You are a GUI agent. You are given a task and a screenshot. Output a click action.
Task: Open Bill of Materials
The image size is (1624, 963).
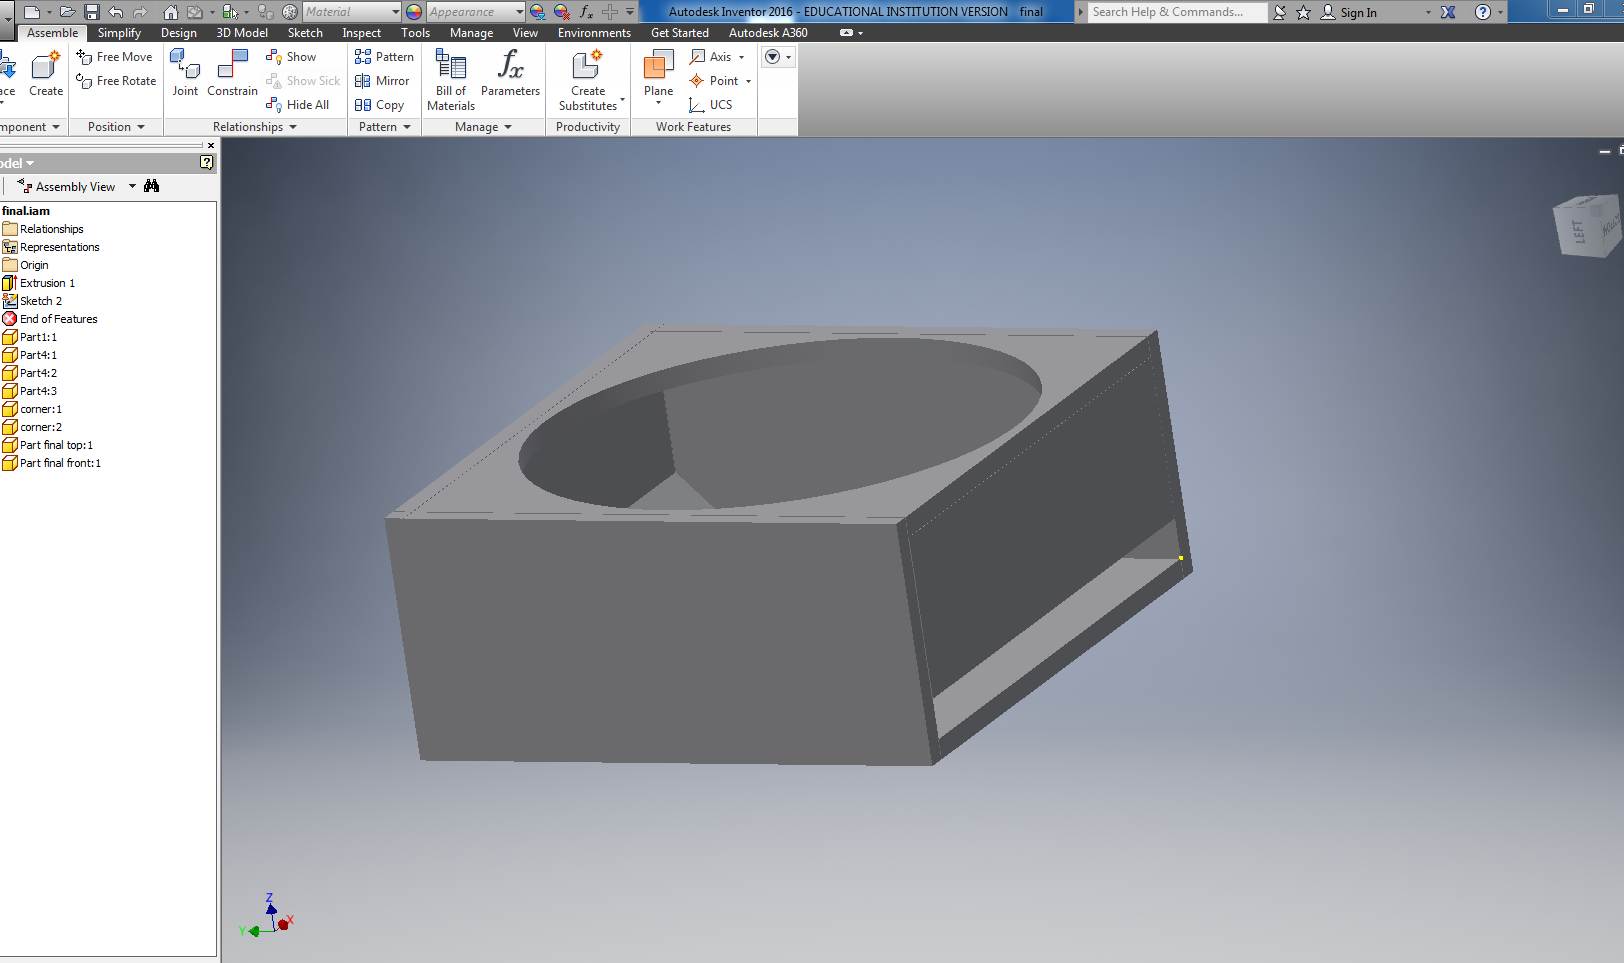tap(451, 80)
